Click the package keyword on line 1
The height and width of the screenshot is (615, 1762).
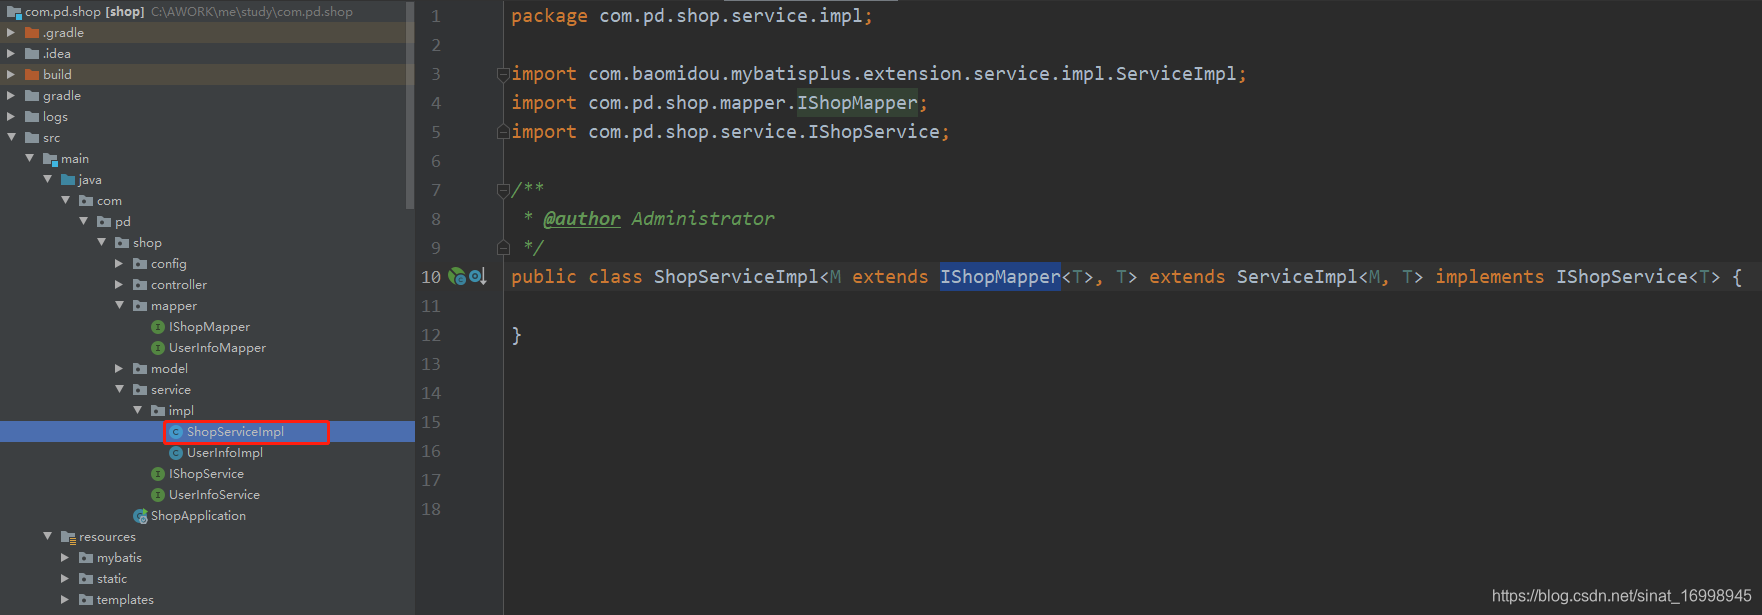coord(549,16)
